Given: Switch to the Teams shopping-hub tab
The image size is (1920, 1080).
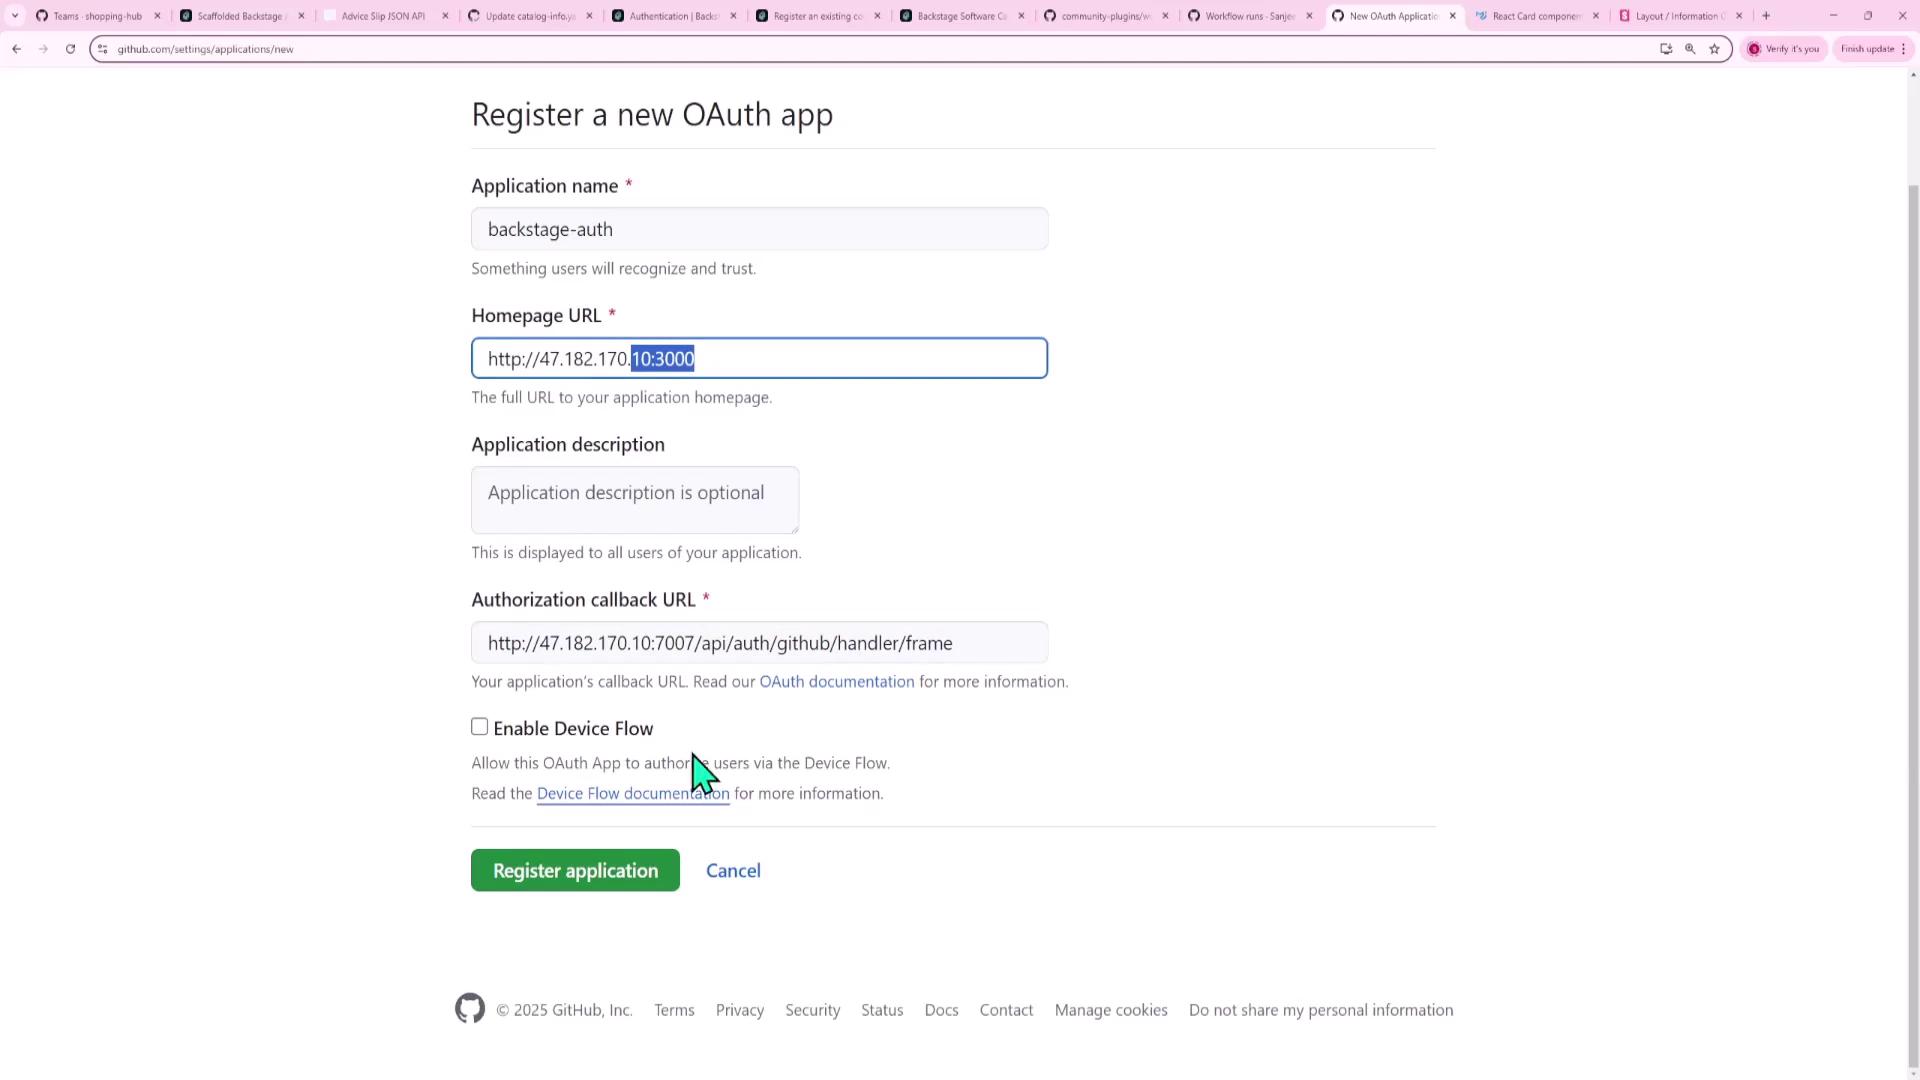Looking at the screenshot, I should coord(97,16).
